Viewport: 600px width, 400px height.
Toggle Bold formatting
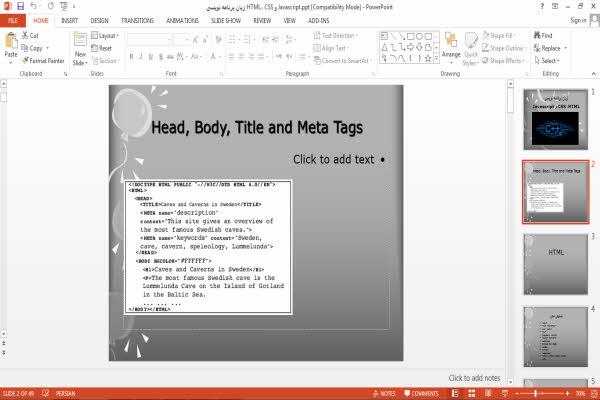pyautogui.click(x=131, y=57)
